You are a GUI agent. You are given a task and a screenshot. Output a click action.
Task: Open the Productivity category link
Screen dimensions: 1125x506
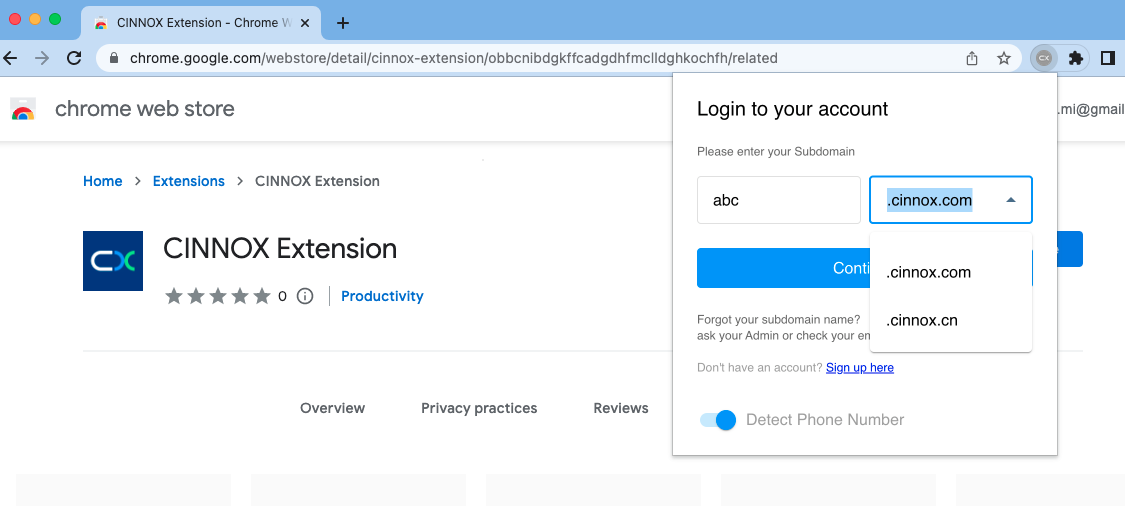[382, 296]
